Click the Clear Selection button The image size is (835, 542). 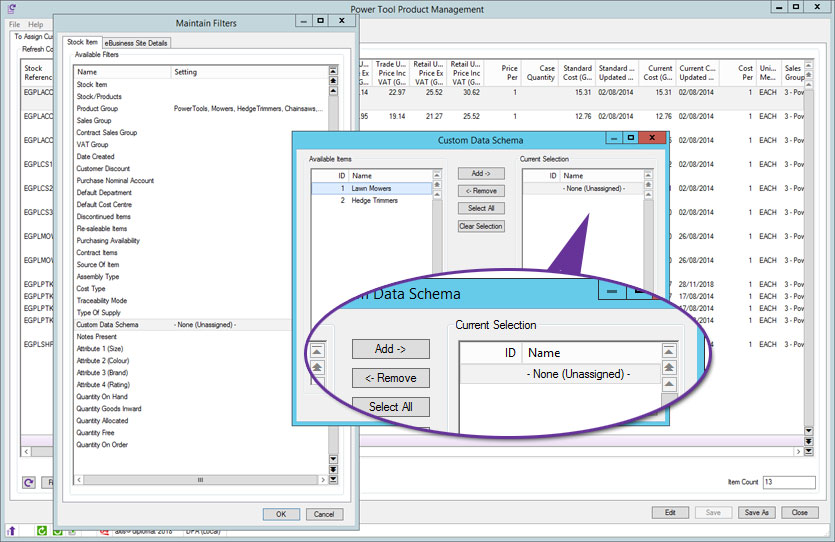click(x=481, y=226)
